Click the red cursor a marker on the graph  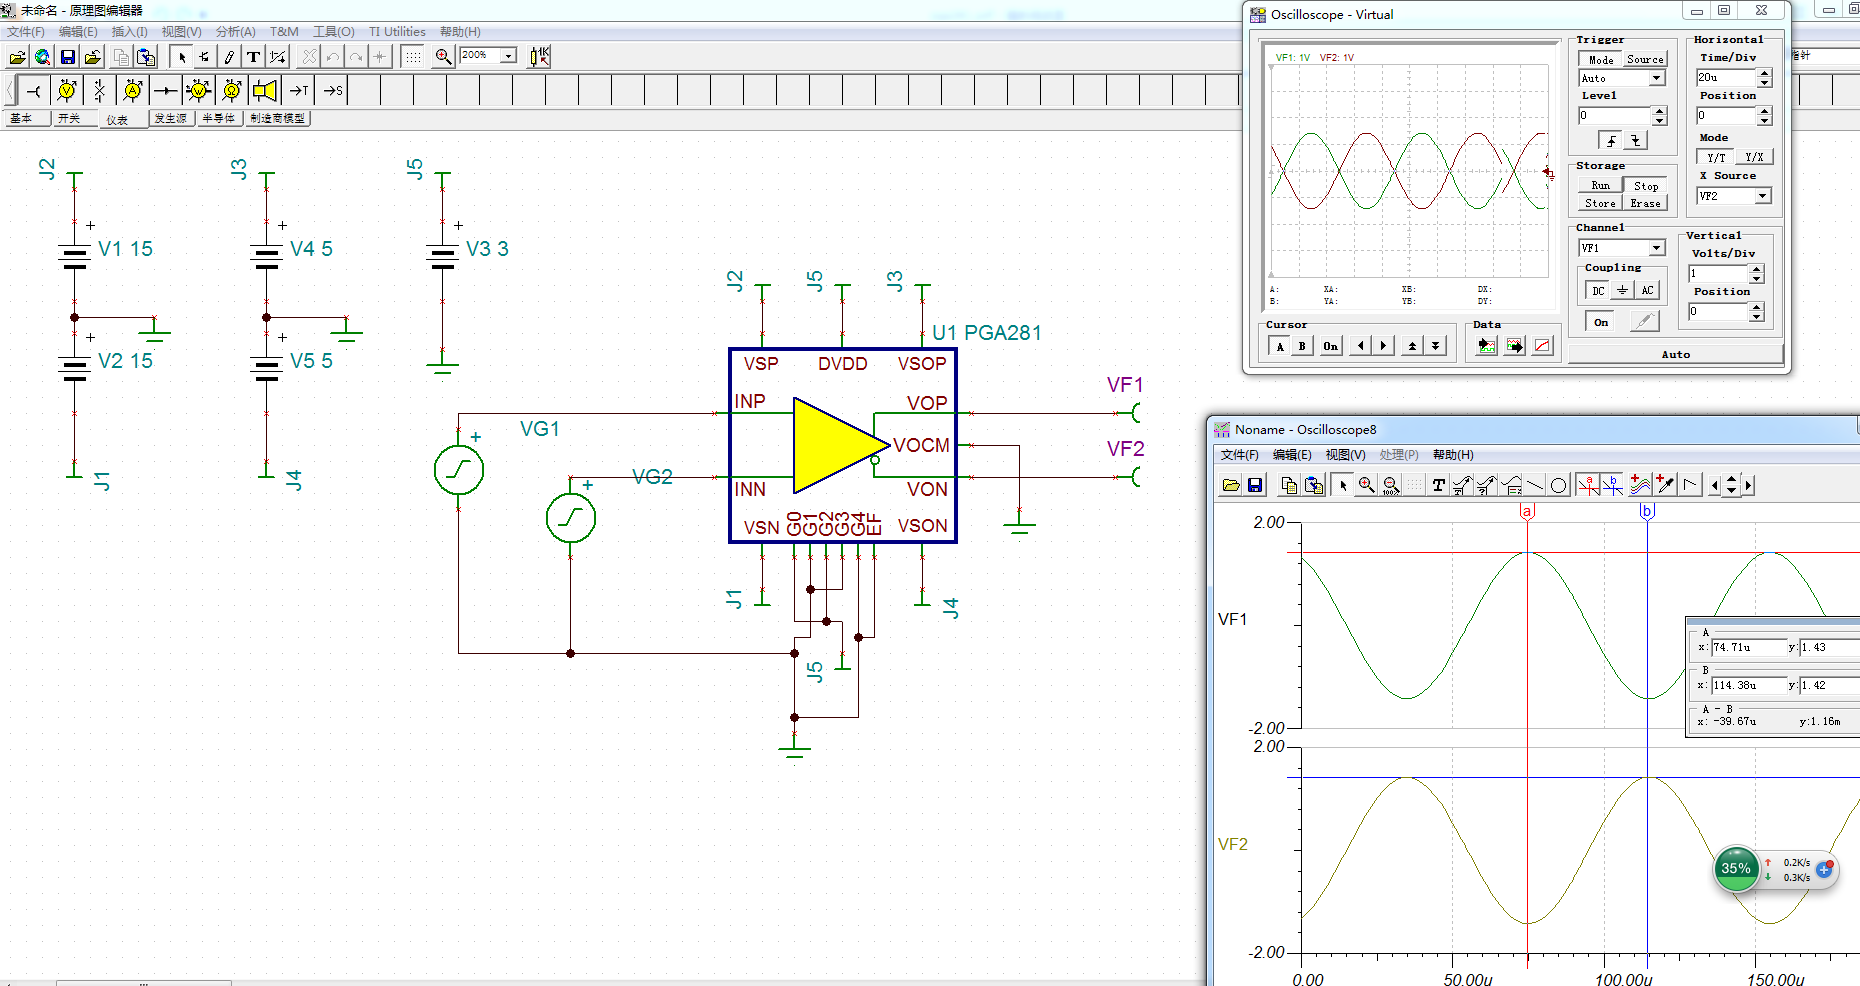(x=1527, y=512)
